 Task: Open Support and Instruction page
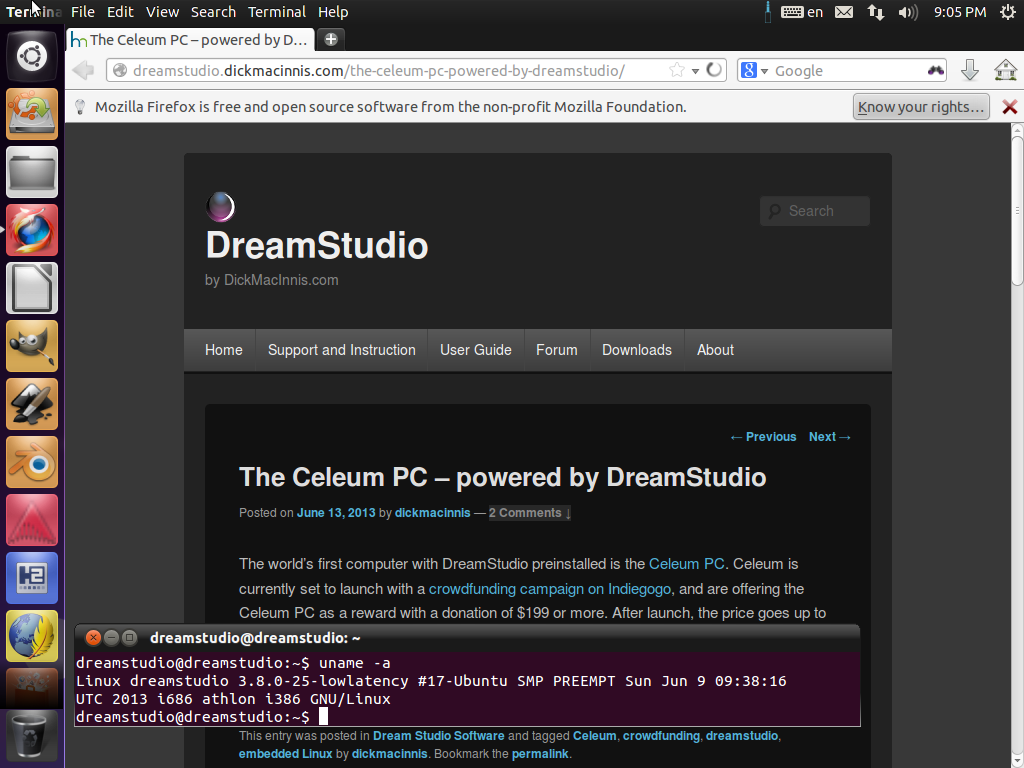[x=342, y=350]
